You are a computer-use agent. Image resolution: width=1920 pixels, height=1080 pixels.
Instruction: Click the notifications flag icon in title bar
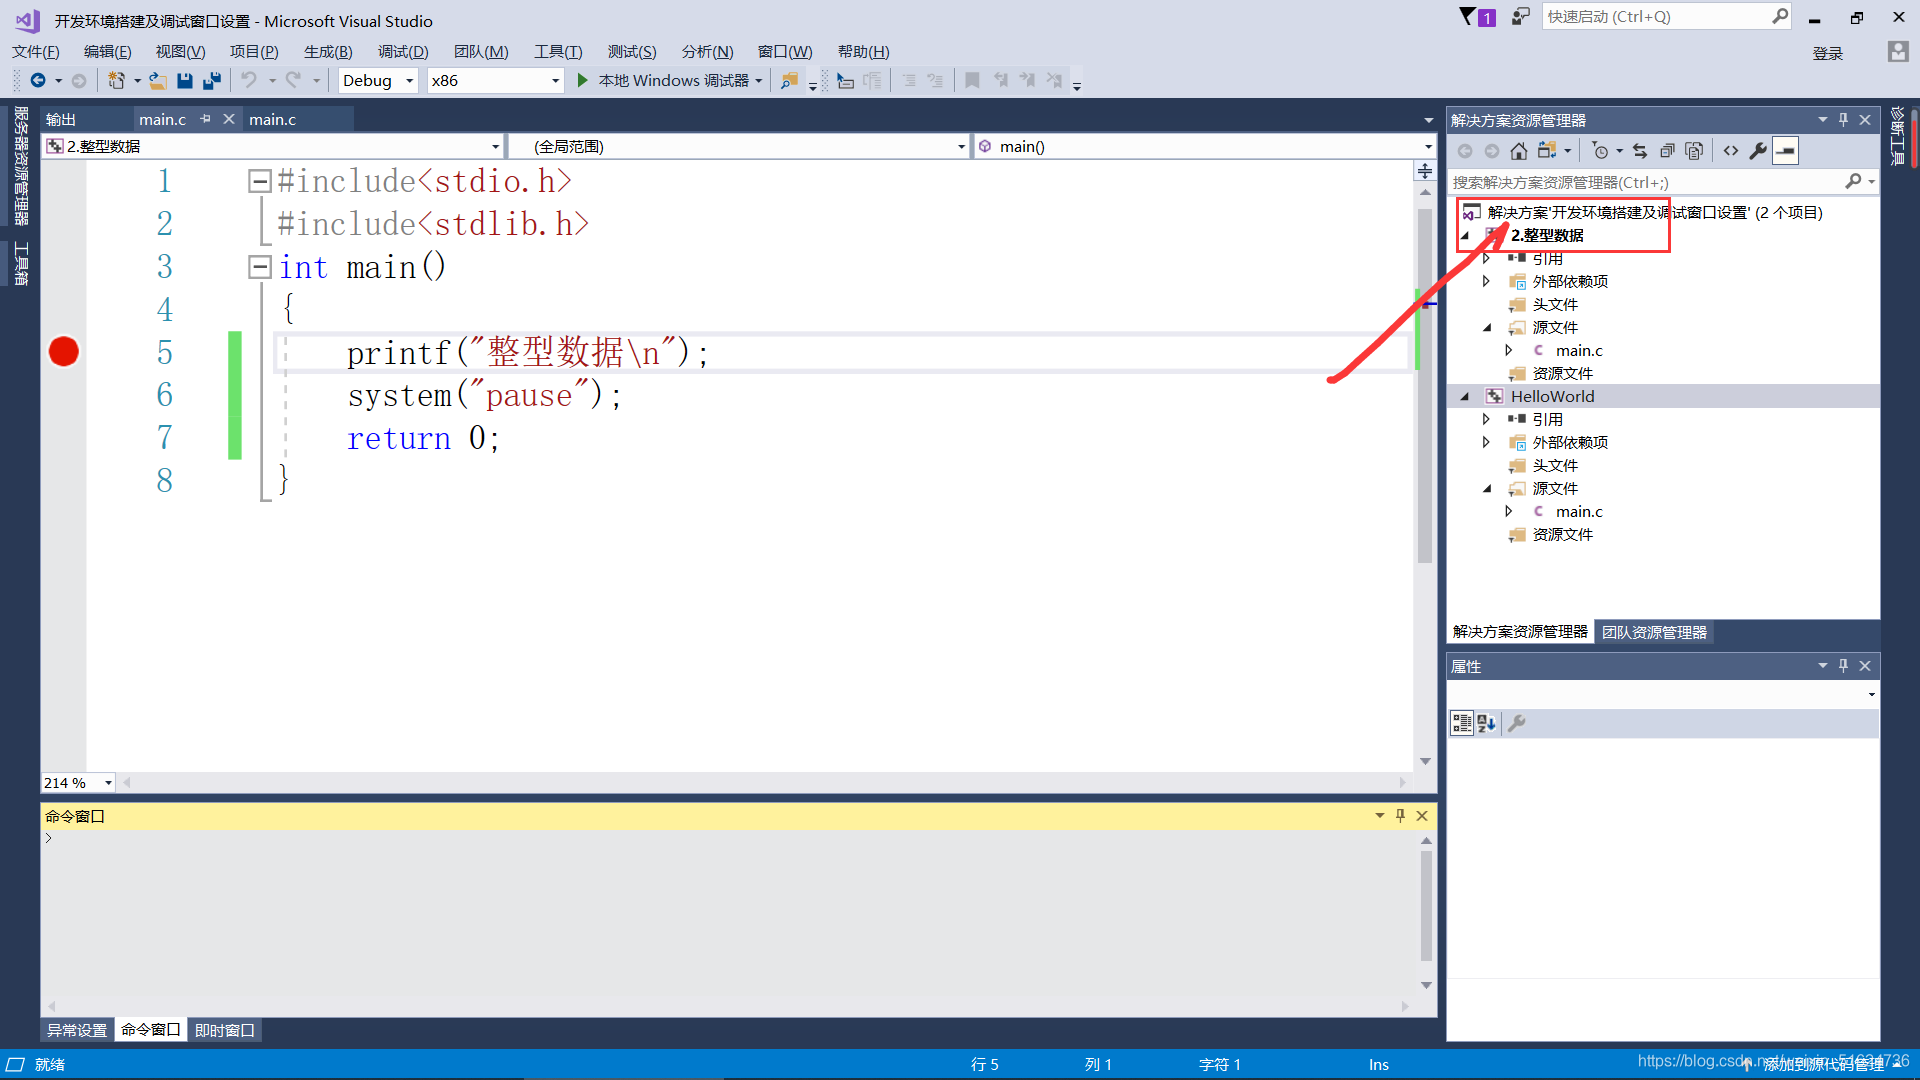point(1467,17)
